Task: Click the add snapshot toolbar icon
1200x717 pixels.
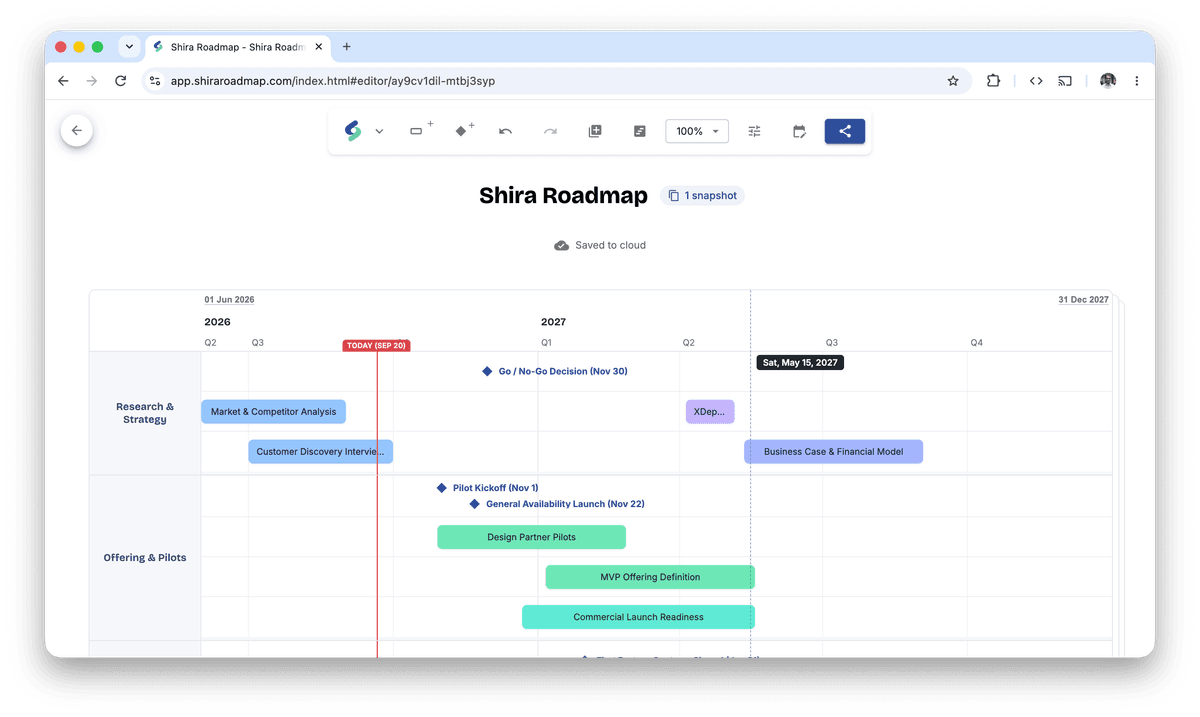Action: point(595,131)
